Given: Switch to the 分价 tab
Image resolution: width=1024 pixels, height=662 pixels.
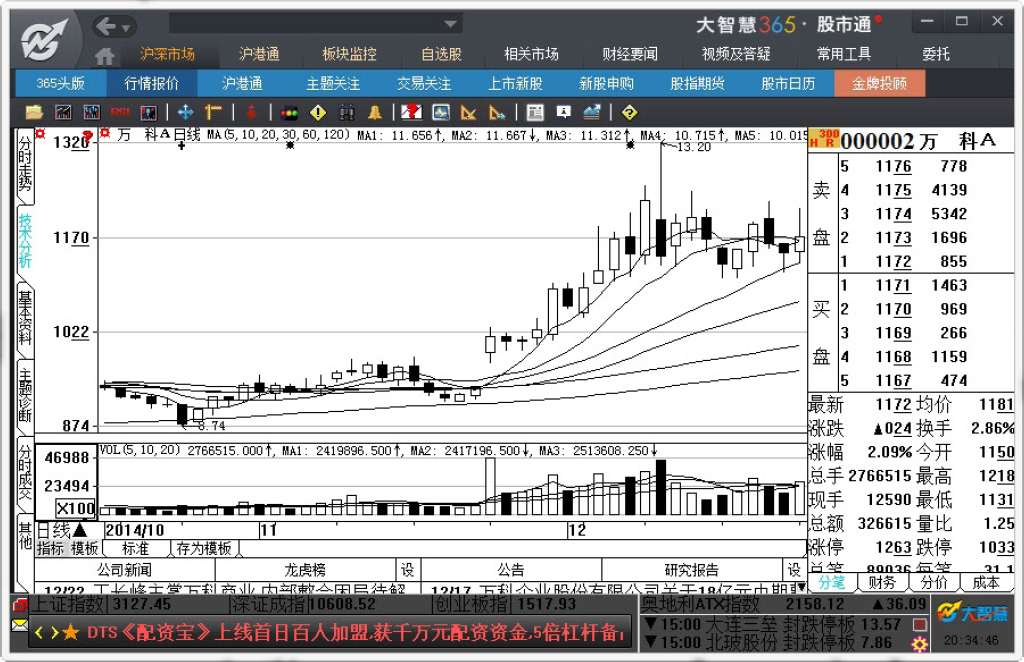Looking at the screenshot, I should pos(934,582).
